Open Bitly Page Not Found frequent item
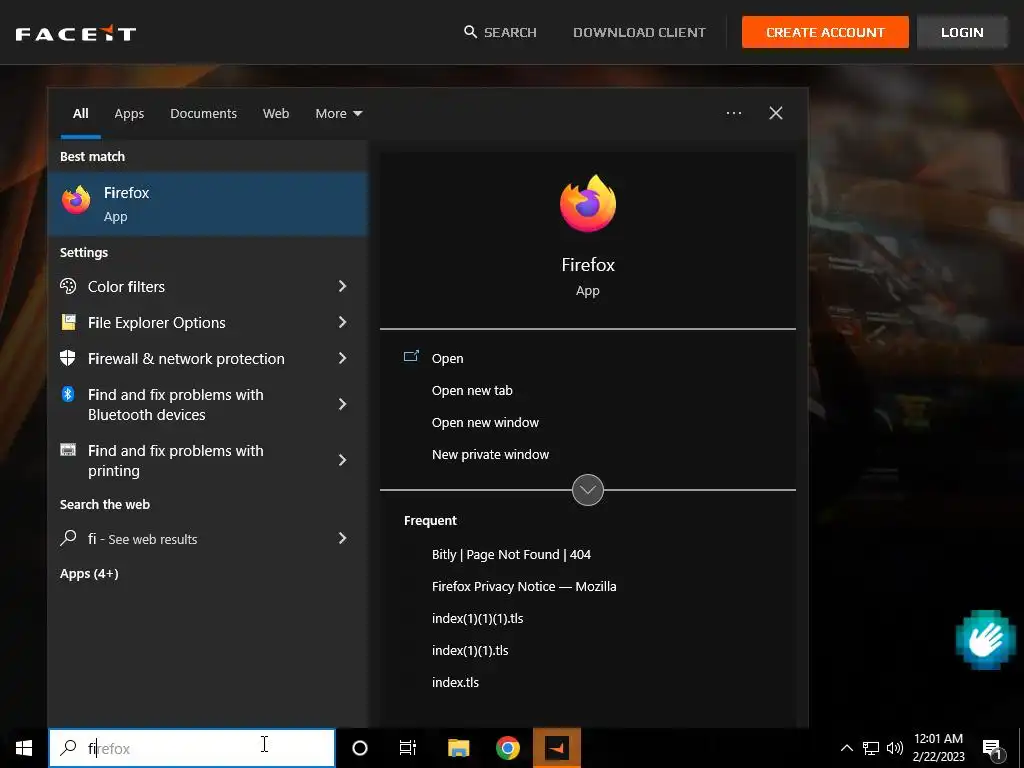This screenshot has height=768, width=1024. tap(511, 554)
